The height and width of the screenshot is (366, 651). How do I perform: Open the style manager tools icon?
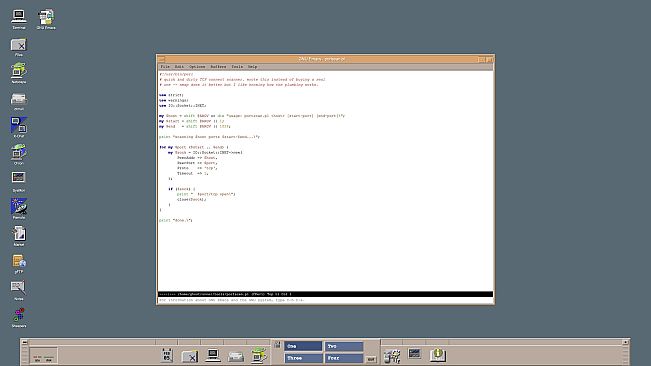point(392,356)
